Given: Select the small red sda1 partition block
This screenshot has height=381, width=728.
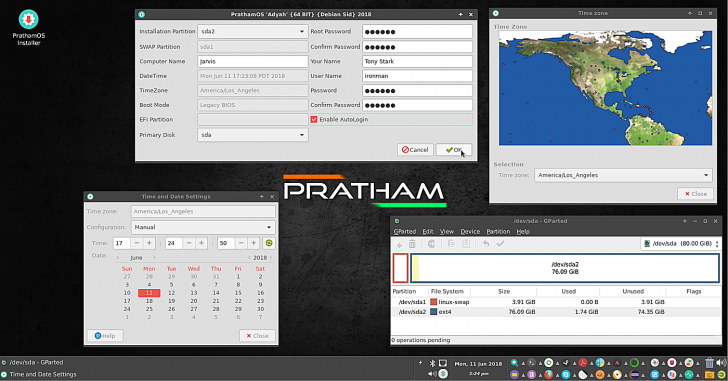Looking at the screenshot, I should click(x=400, y=268).
